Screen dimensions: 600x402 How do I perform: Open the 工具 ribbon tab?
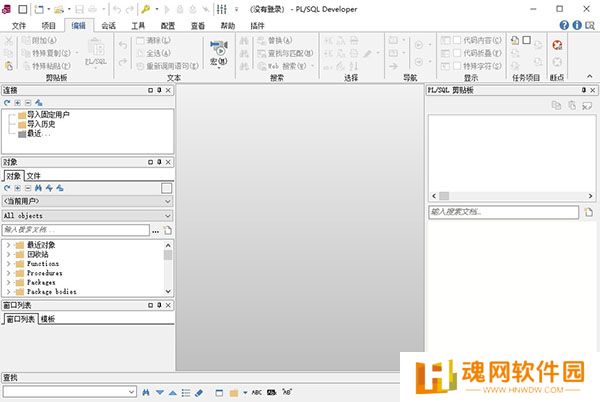click(x=138, y=26)
